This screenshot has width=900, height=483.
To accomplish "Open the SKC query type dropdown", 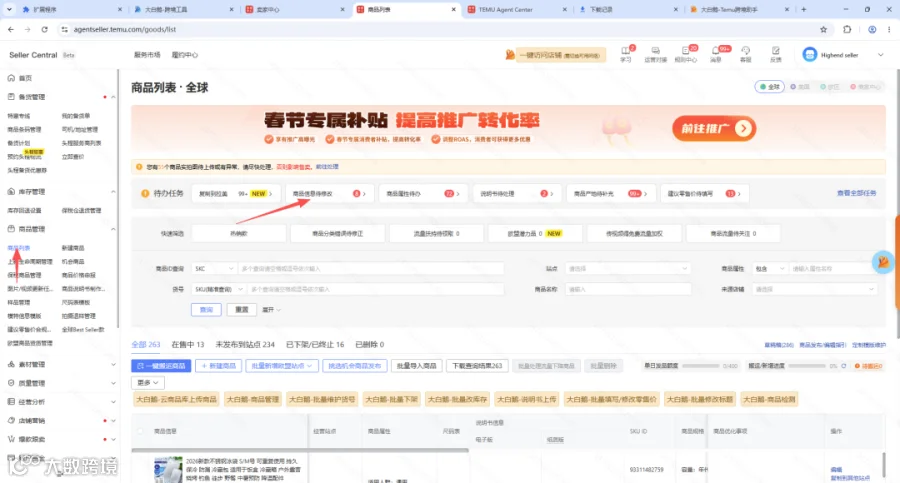I will tap(214, 268).
